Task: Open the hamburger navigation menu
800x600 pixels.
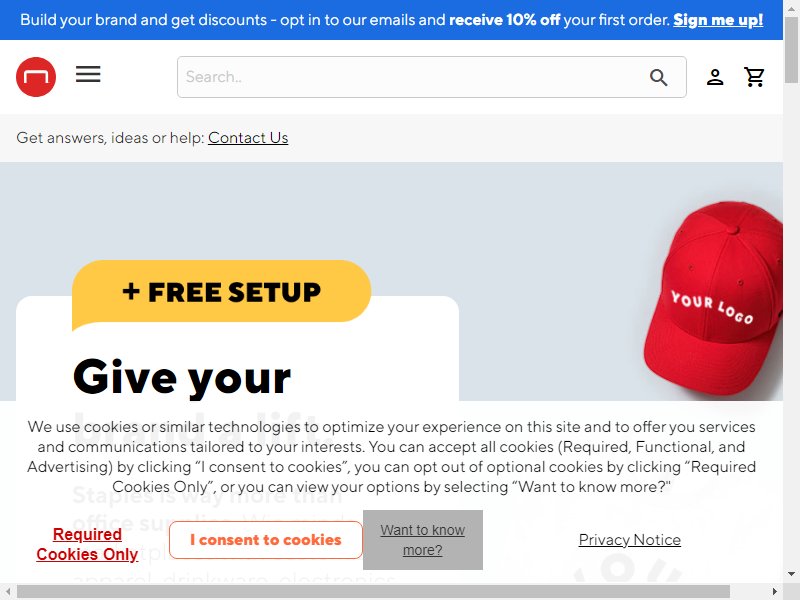Action: (88, 74)
